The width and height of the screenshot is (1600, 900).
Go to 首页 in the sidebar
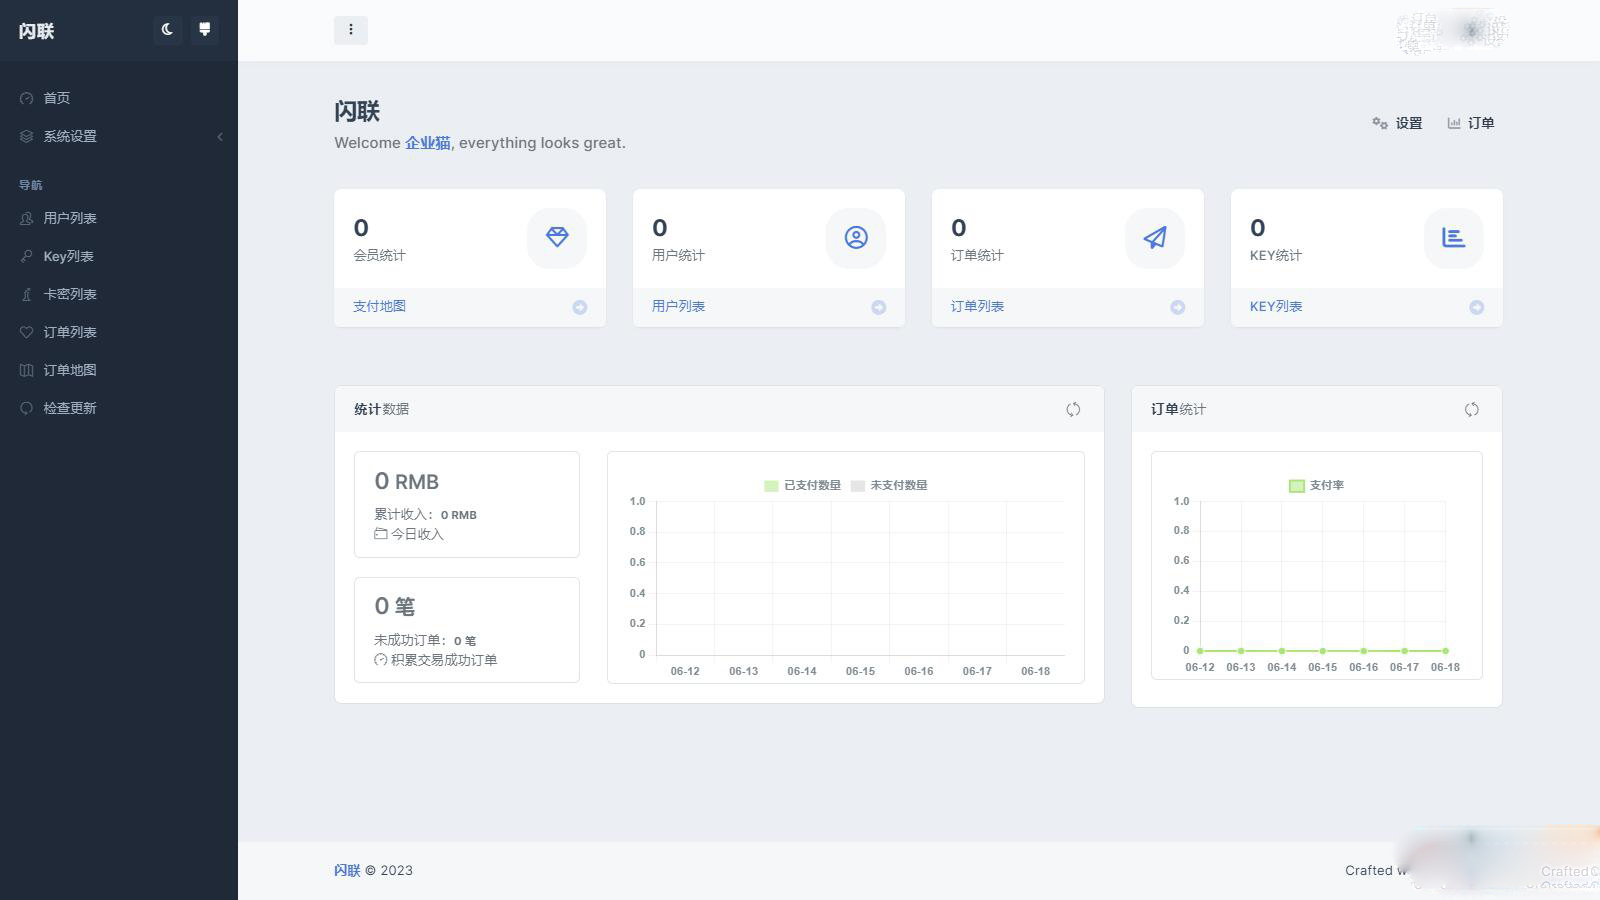(x=56, y=98)
